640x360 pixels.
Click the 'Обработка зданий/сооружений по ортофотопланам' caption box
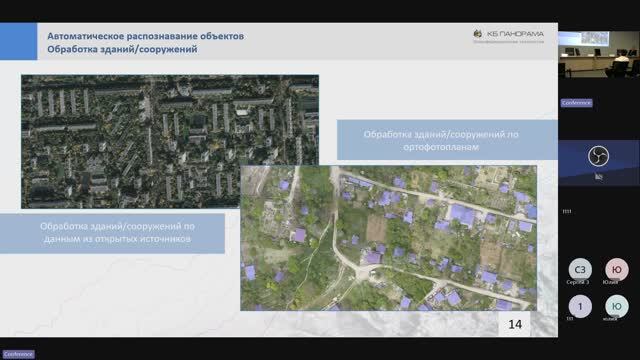pyautogui.click(x=447, y=140)
